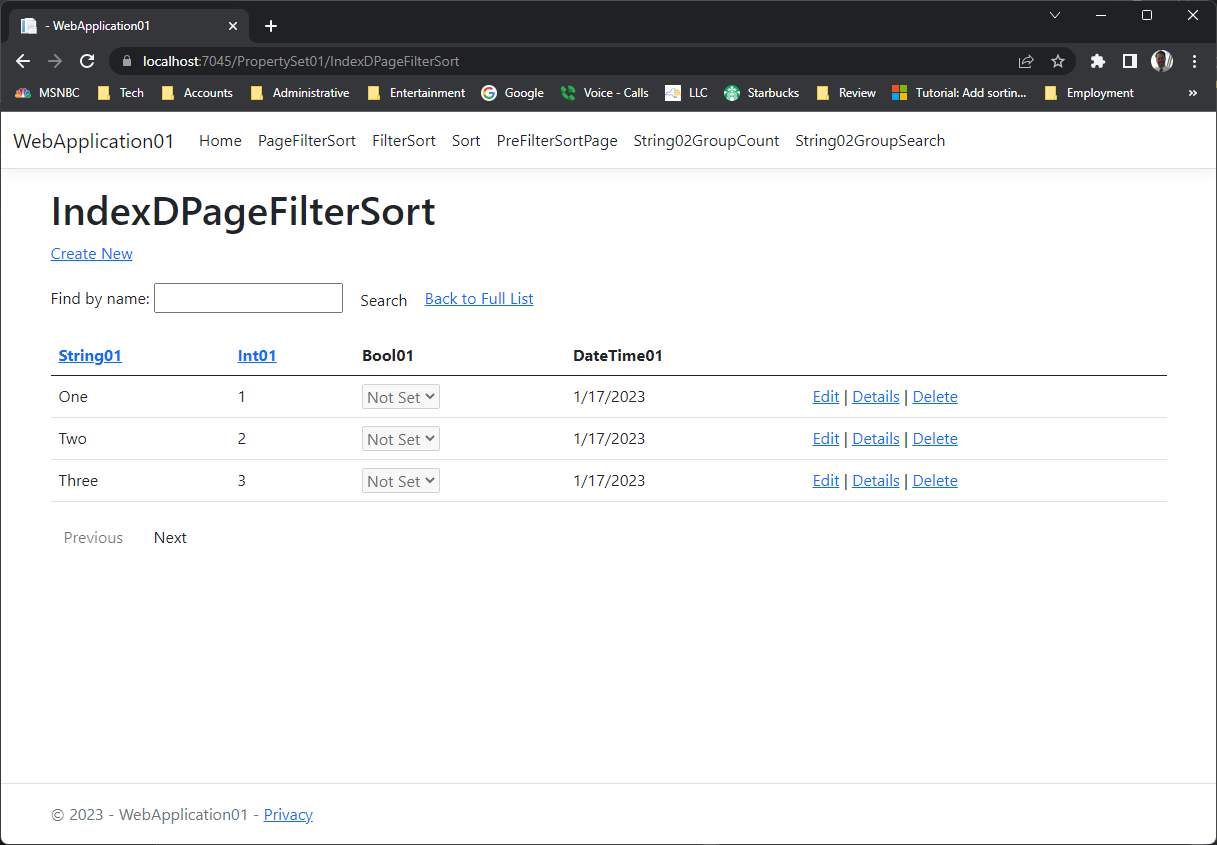1217x845 pixels.
Task: Open the Tech bookmarks folder
Action: click(x=120, y=93)
